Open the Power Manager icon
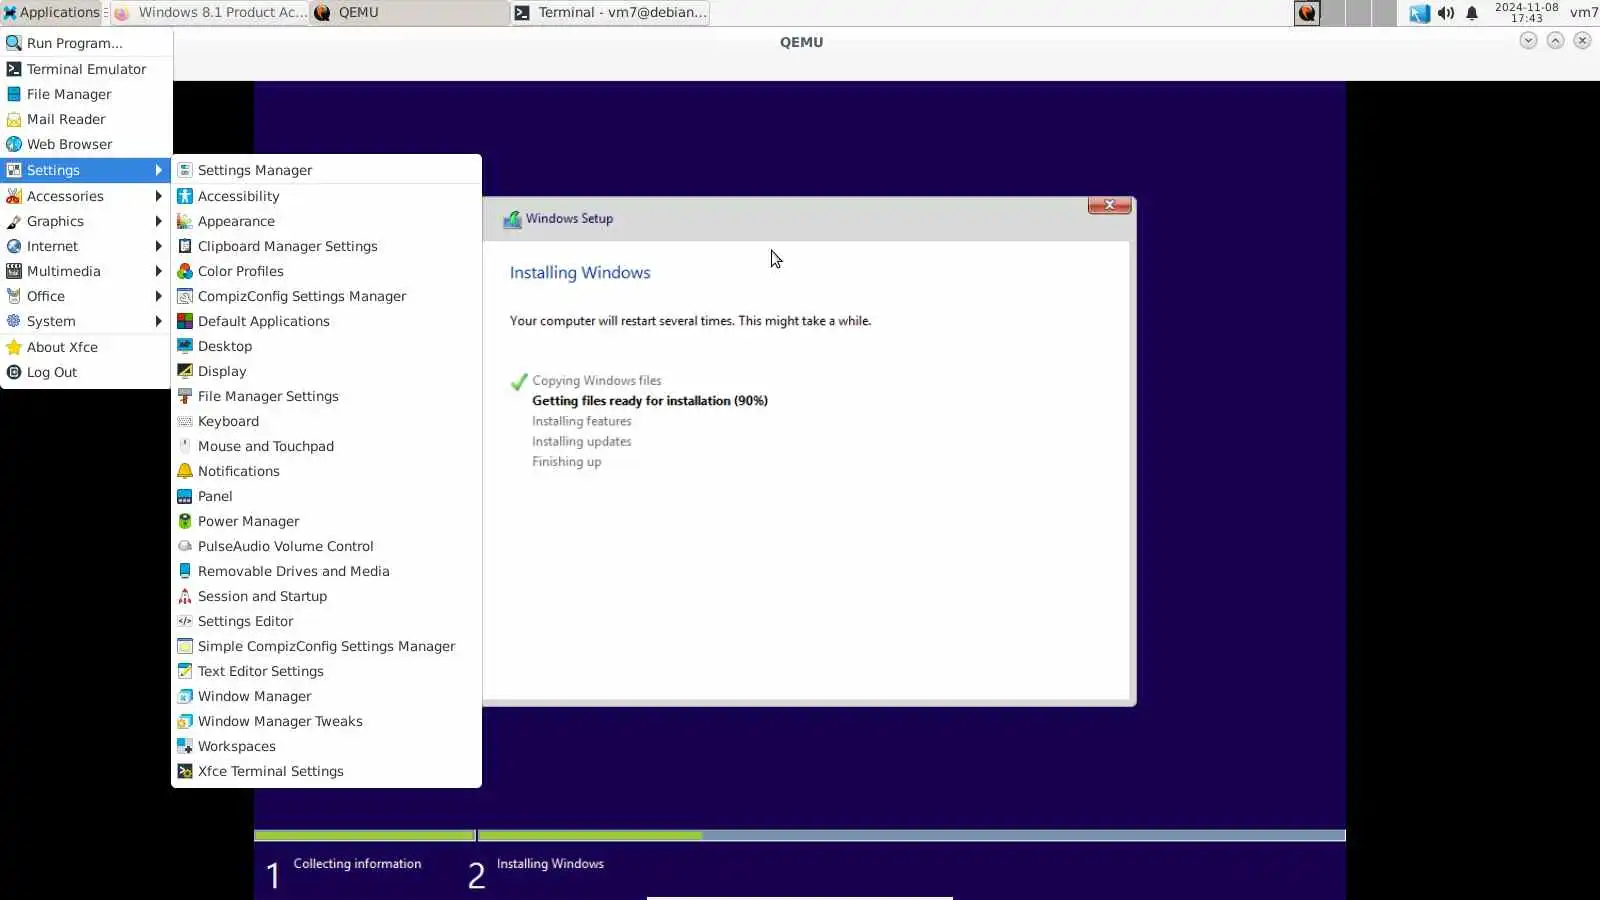1600x900 pixels. pos(185,521)
